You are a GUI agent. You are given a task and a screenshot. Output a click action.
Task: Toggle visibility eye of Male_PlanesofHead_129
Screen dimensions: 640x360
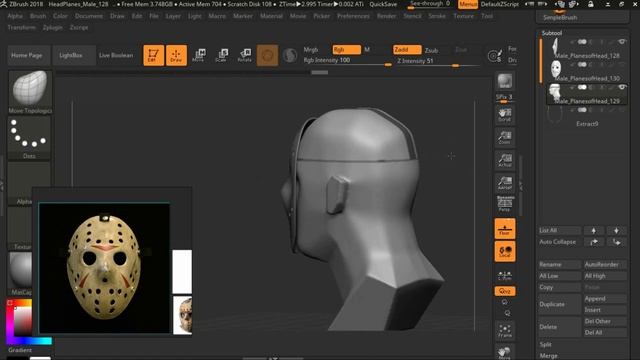[x=622, y=87]
